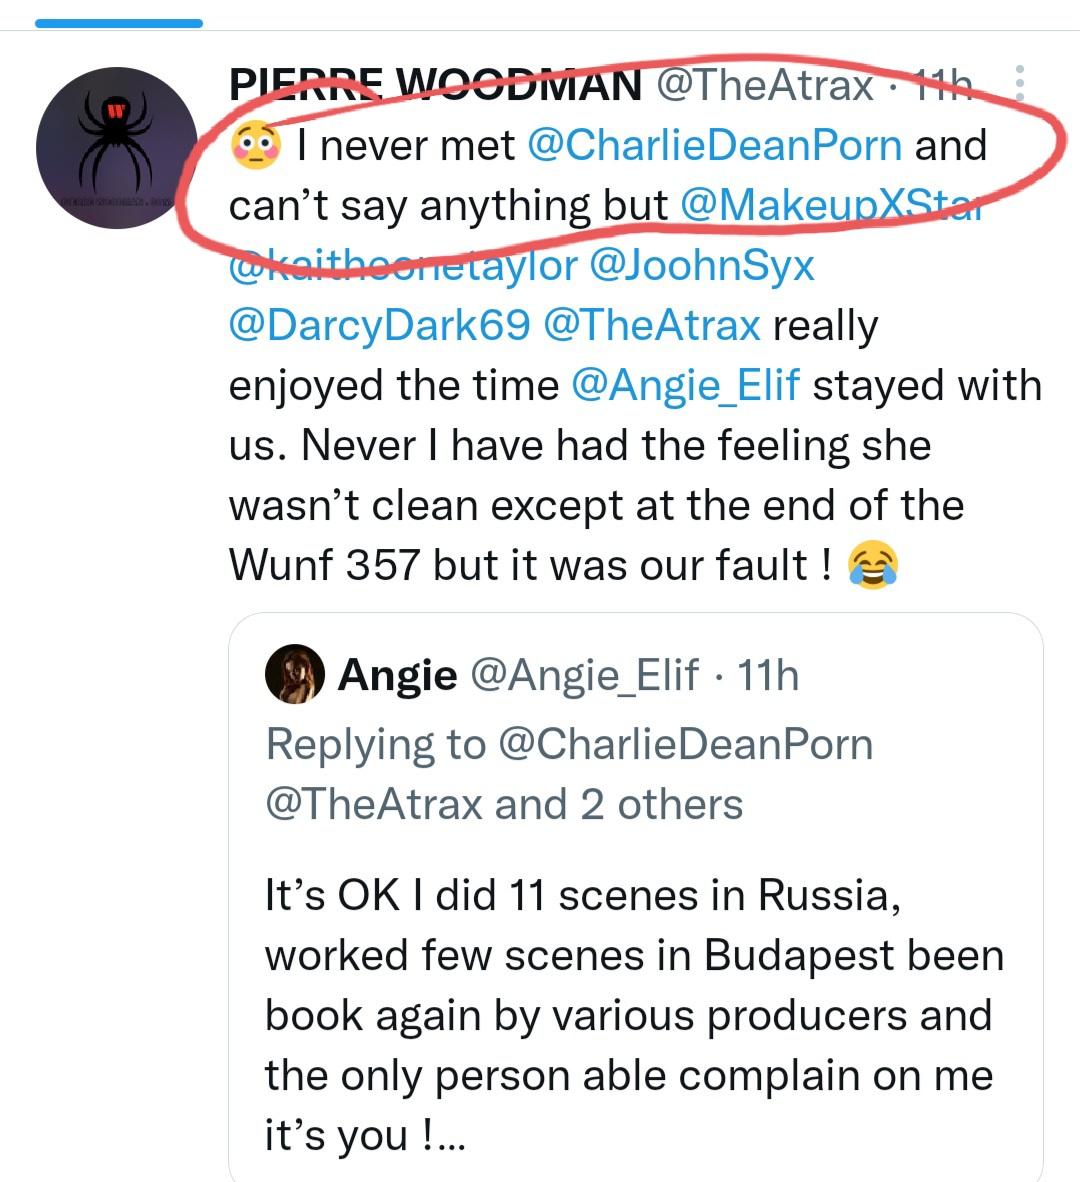Click the @TheAtrax mention beside @DarcyDark69
The height and width of the screenshot is (1182, 1080).
(x=650, y=326)
